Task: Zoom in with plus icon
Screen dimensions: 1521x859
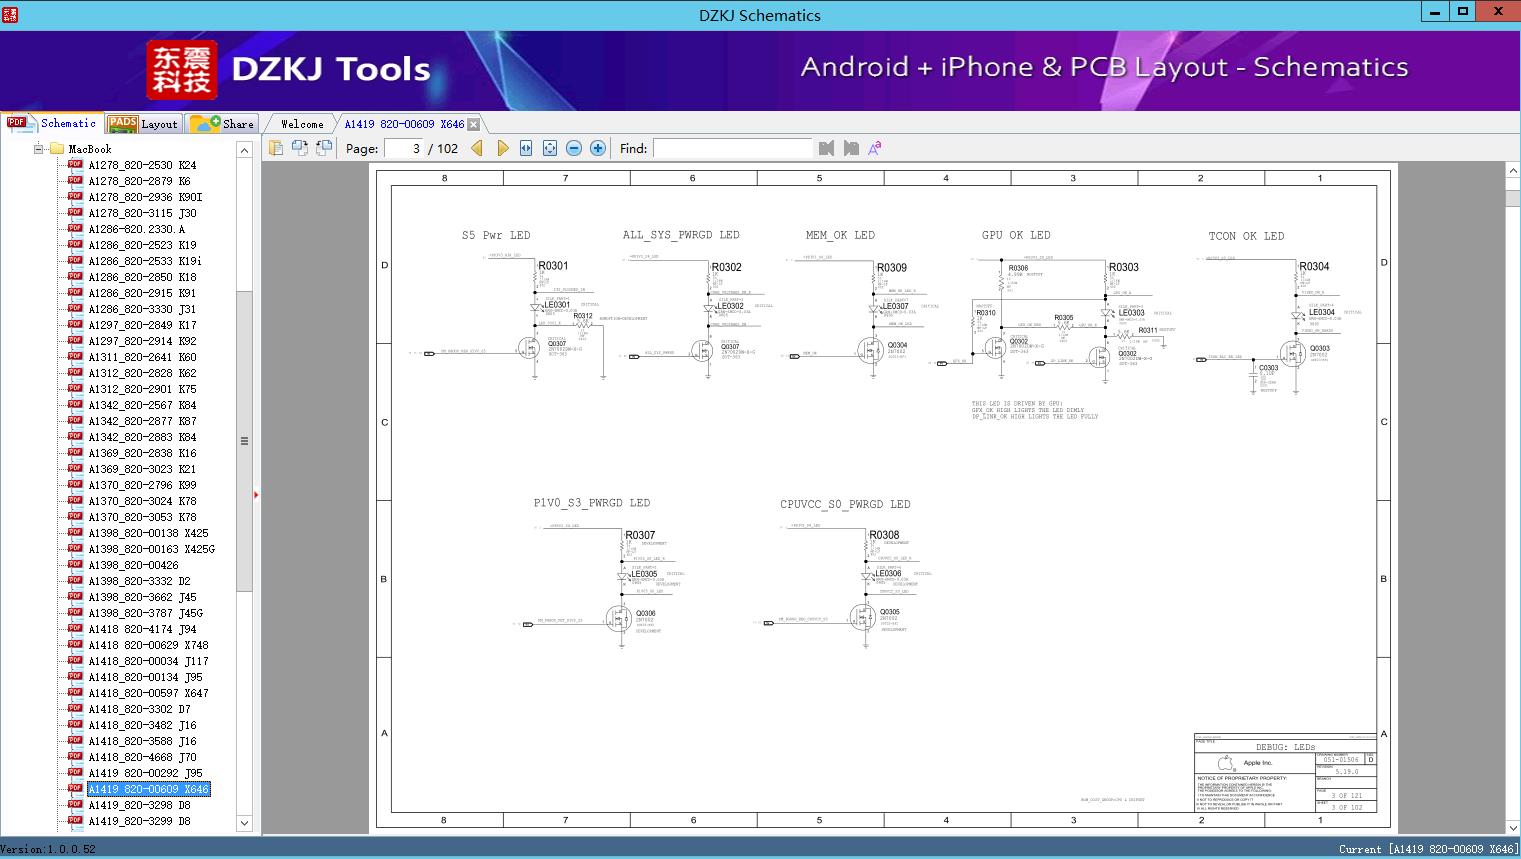Action: 598,148
